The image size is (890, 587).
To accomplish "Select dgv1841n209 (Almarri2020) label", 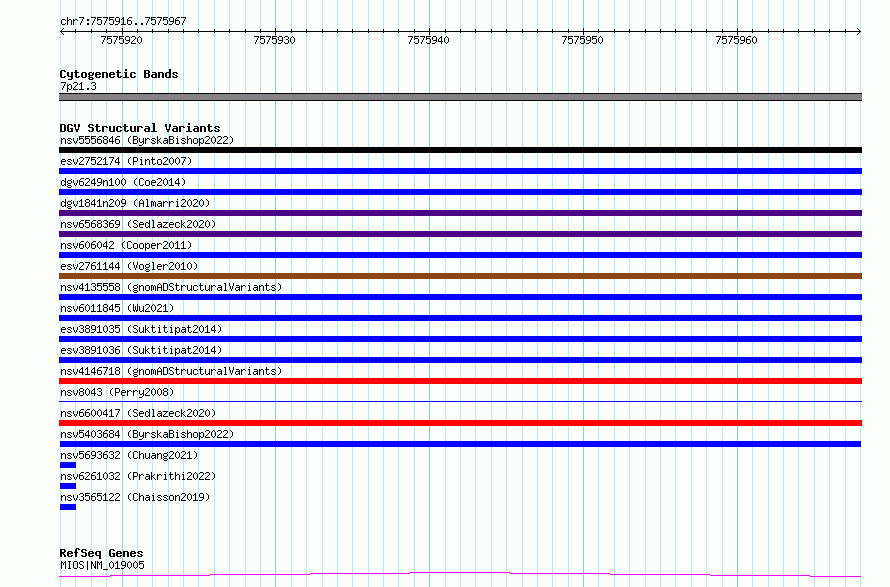I will coord(135,203).
